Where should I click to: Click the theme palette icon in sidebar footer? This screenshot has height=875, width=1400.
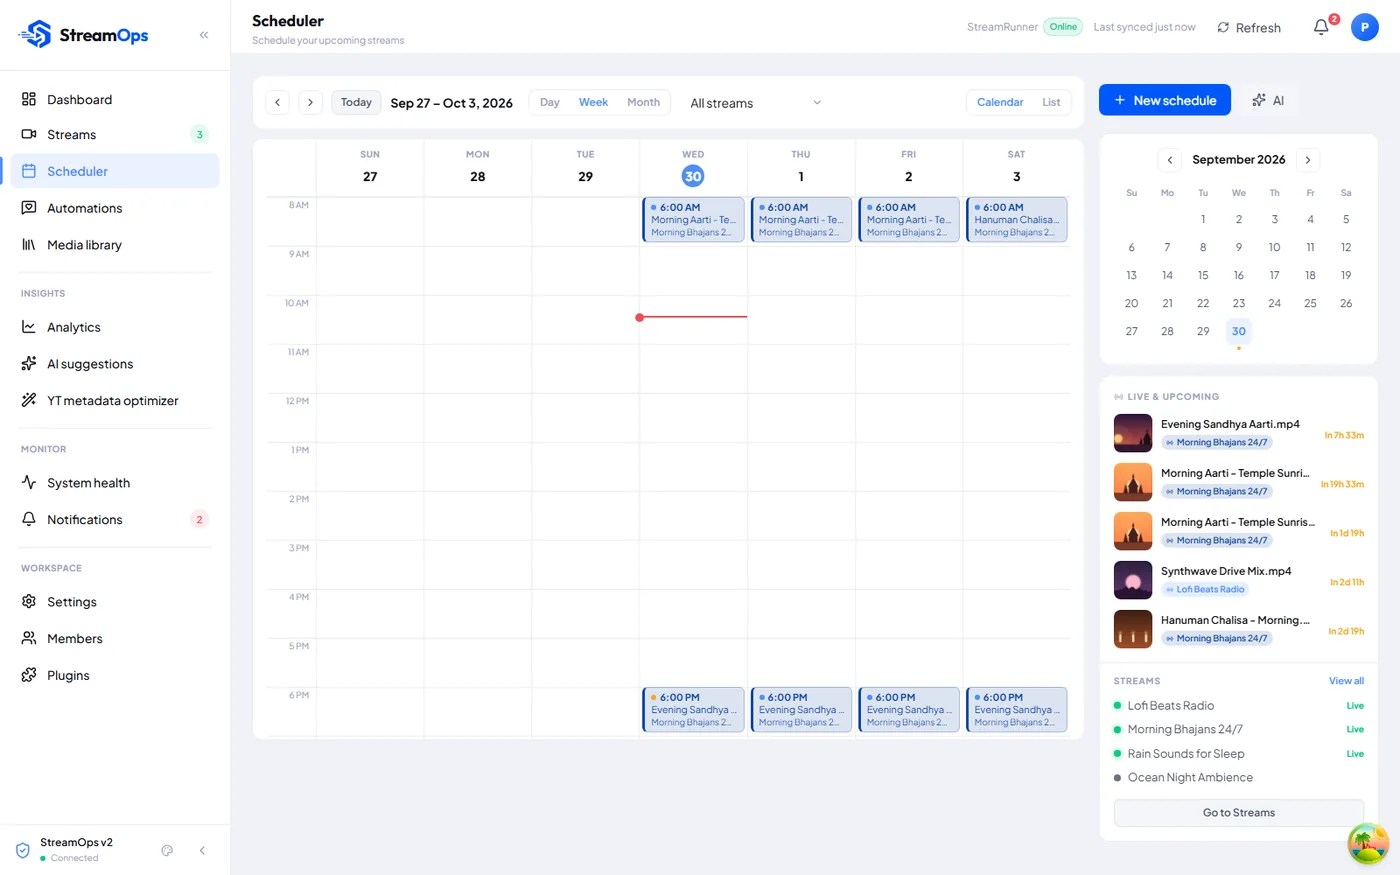click(167, 850)
